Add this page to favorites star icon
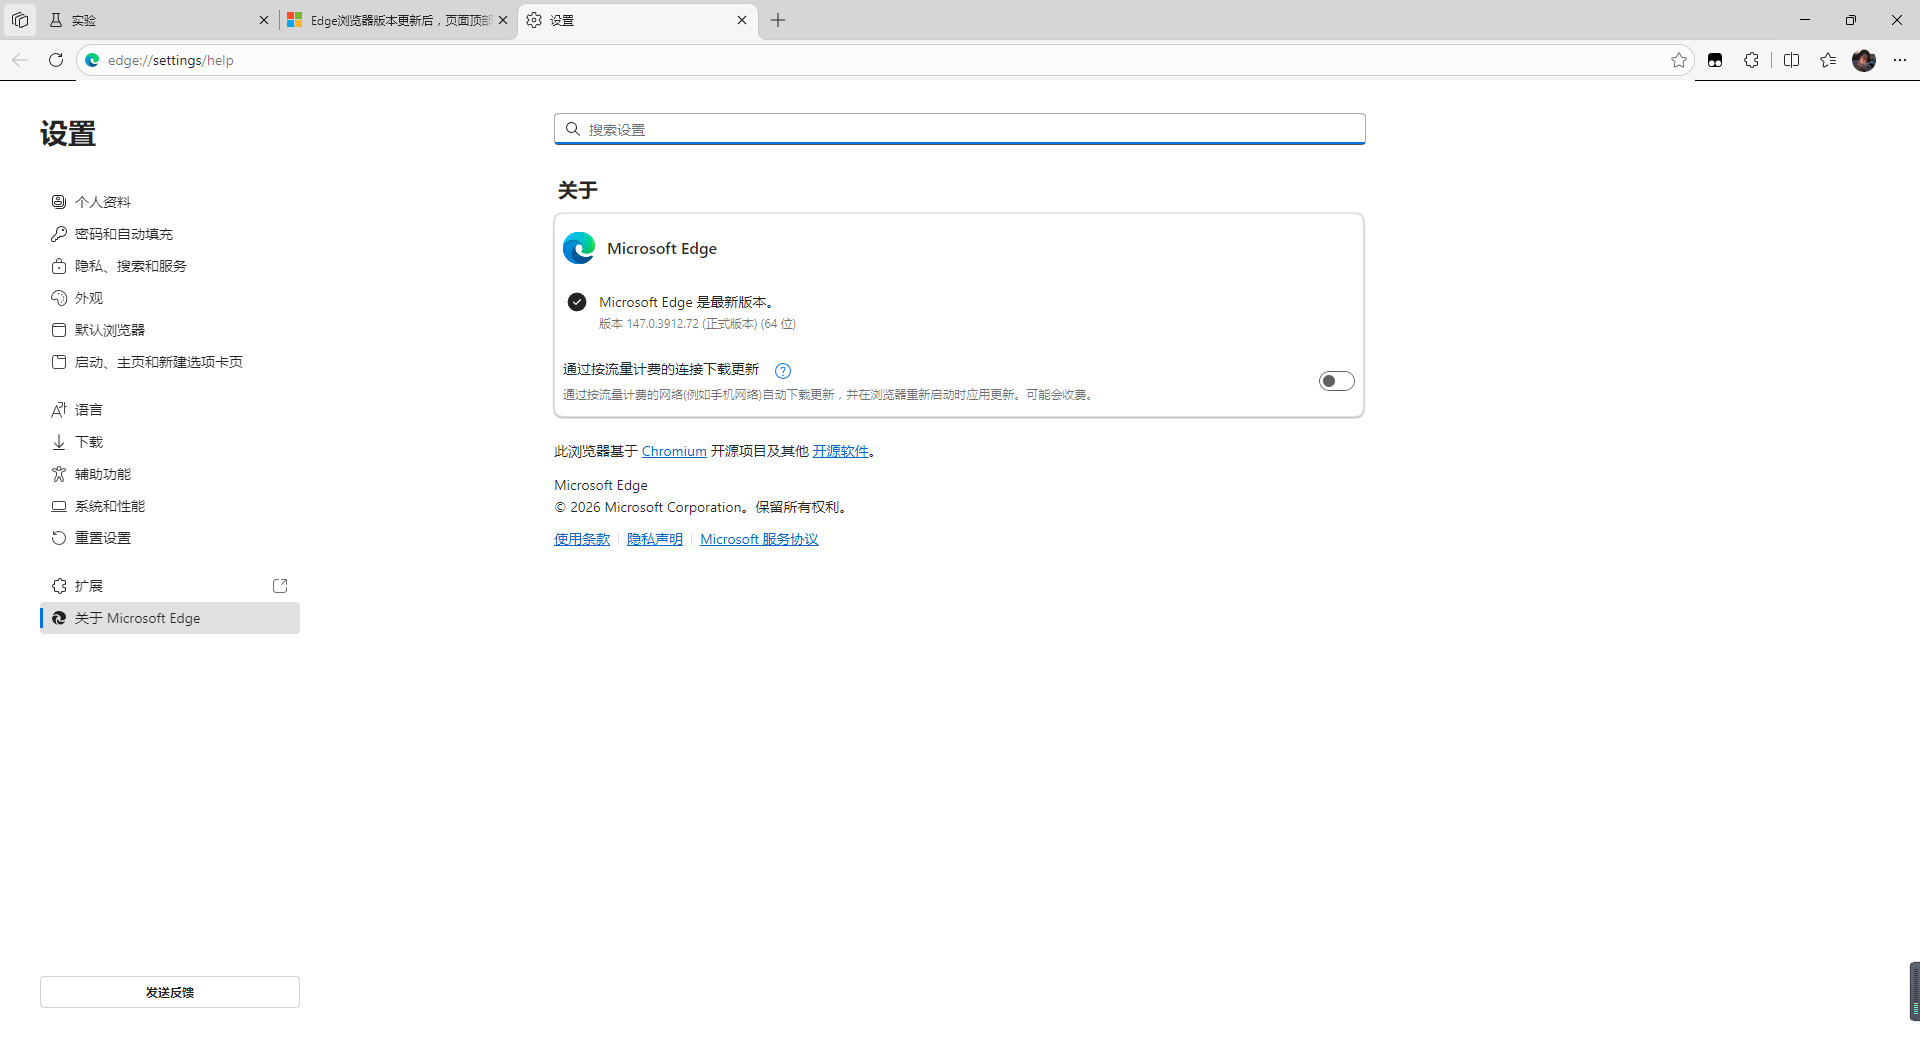 1678,60
